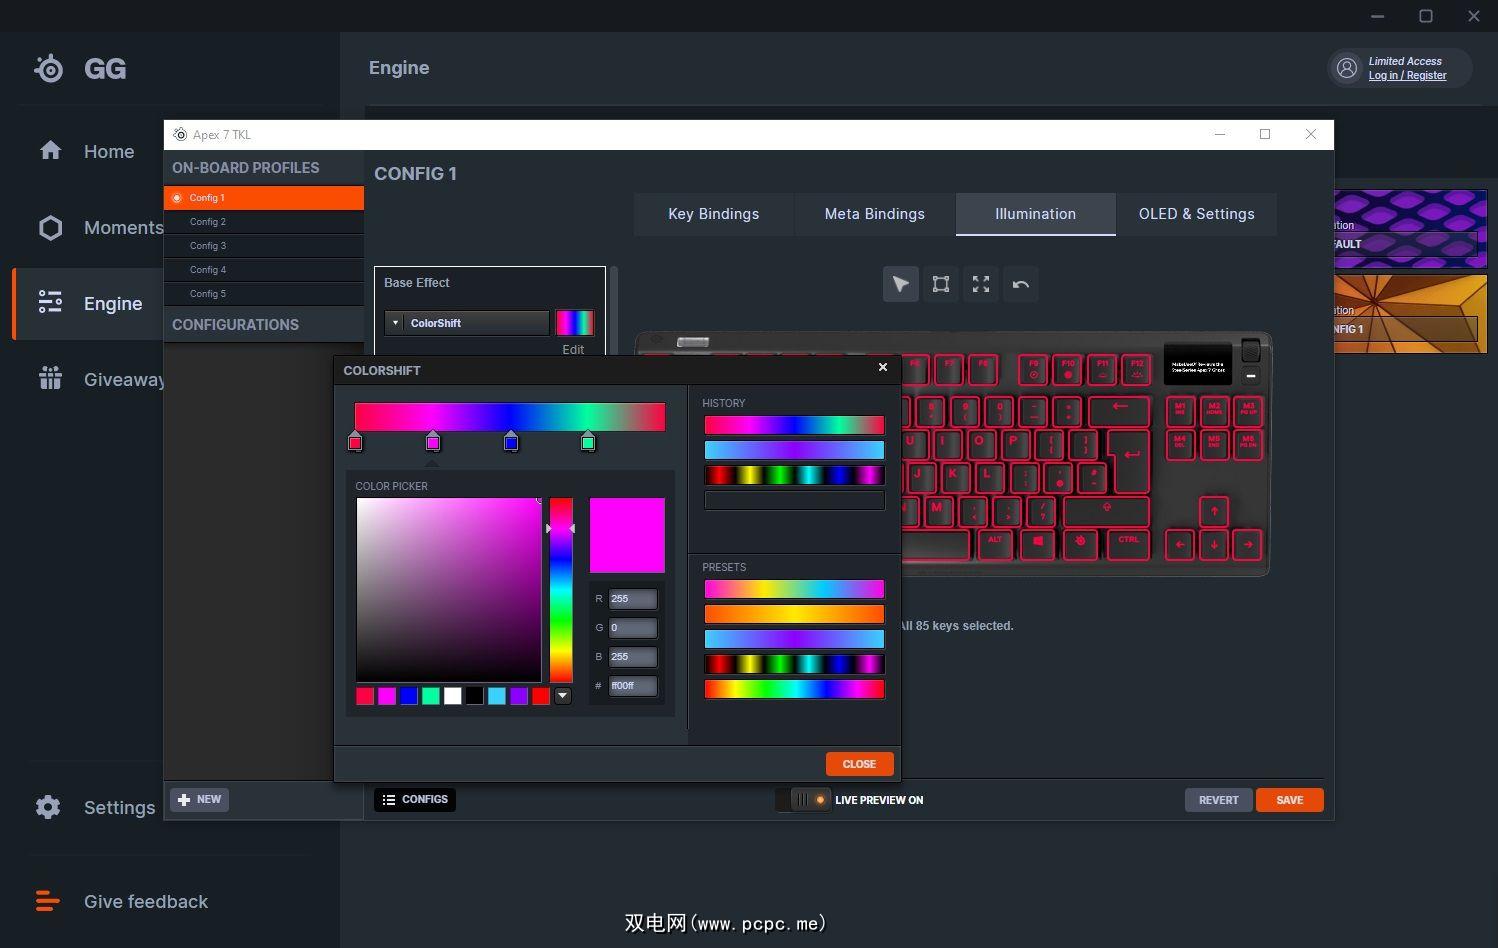Expand the color palette dropdown arrow

pos(563,696)
